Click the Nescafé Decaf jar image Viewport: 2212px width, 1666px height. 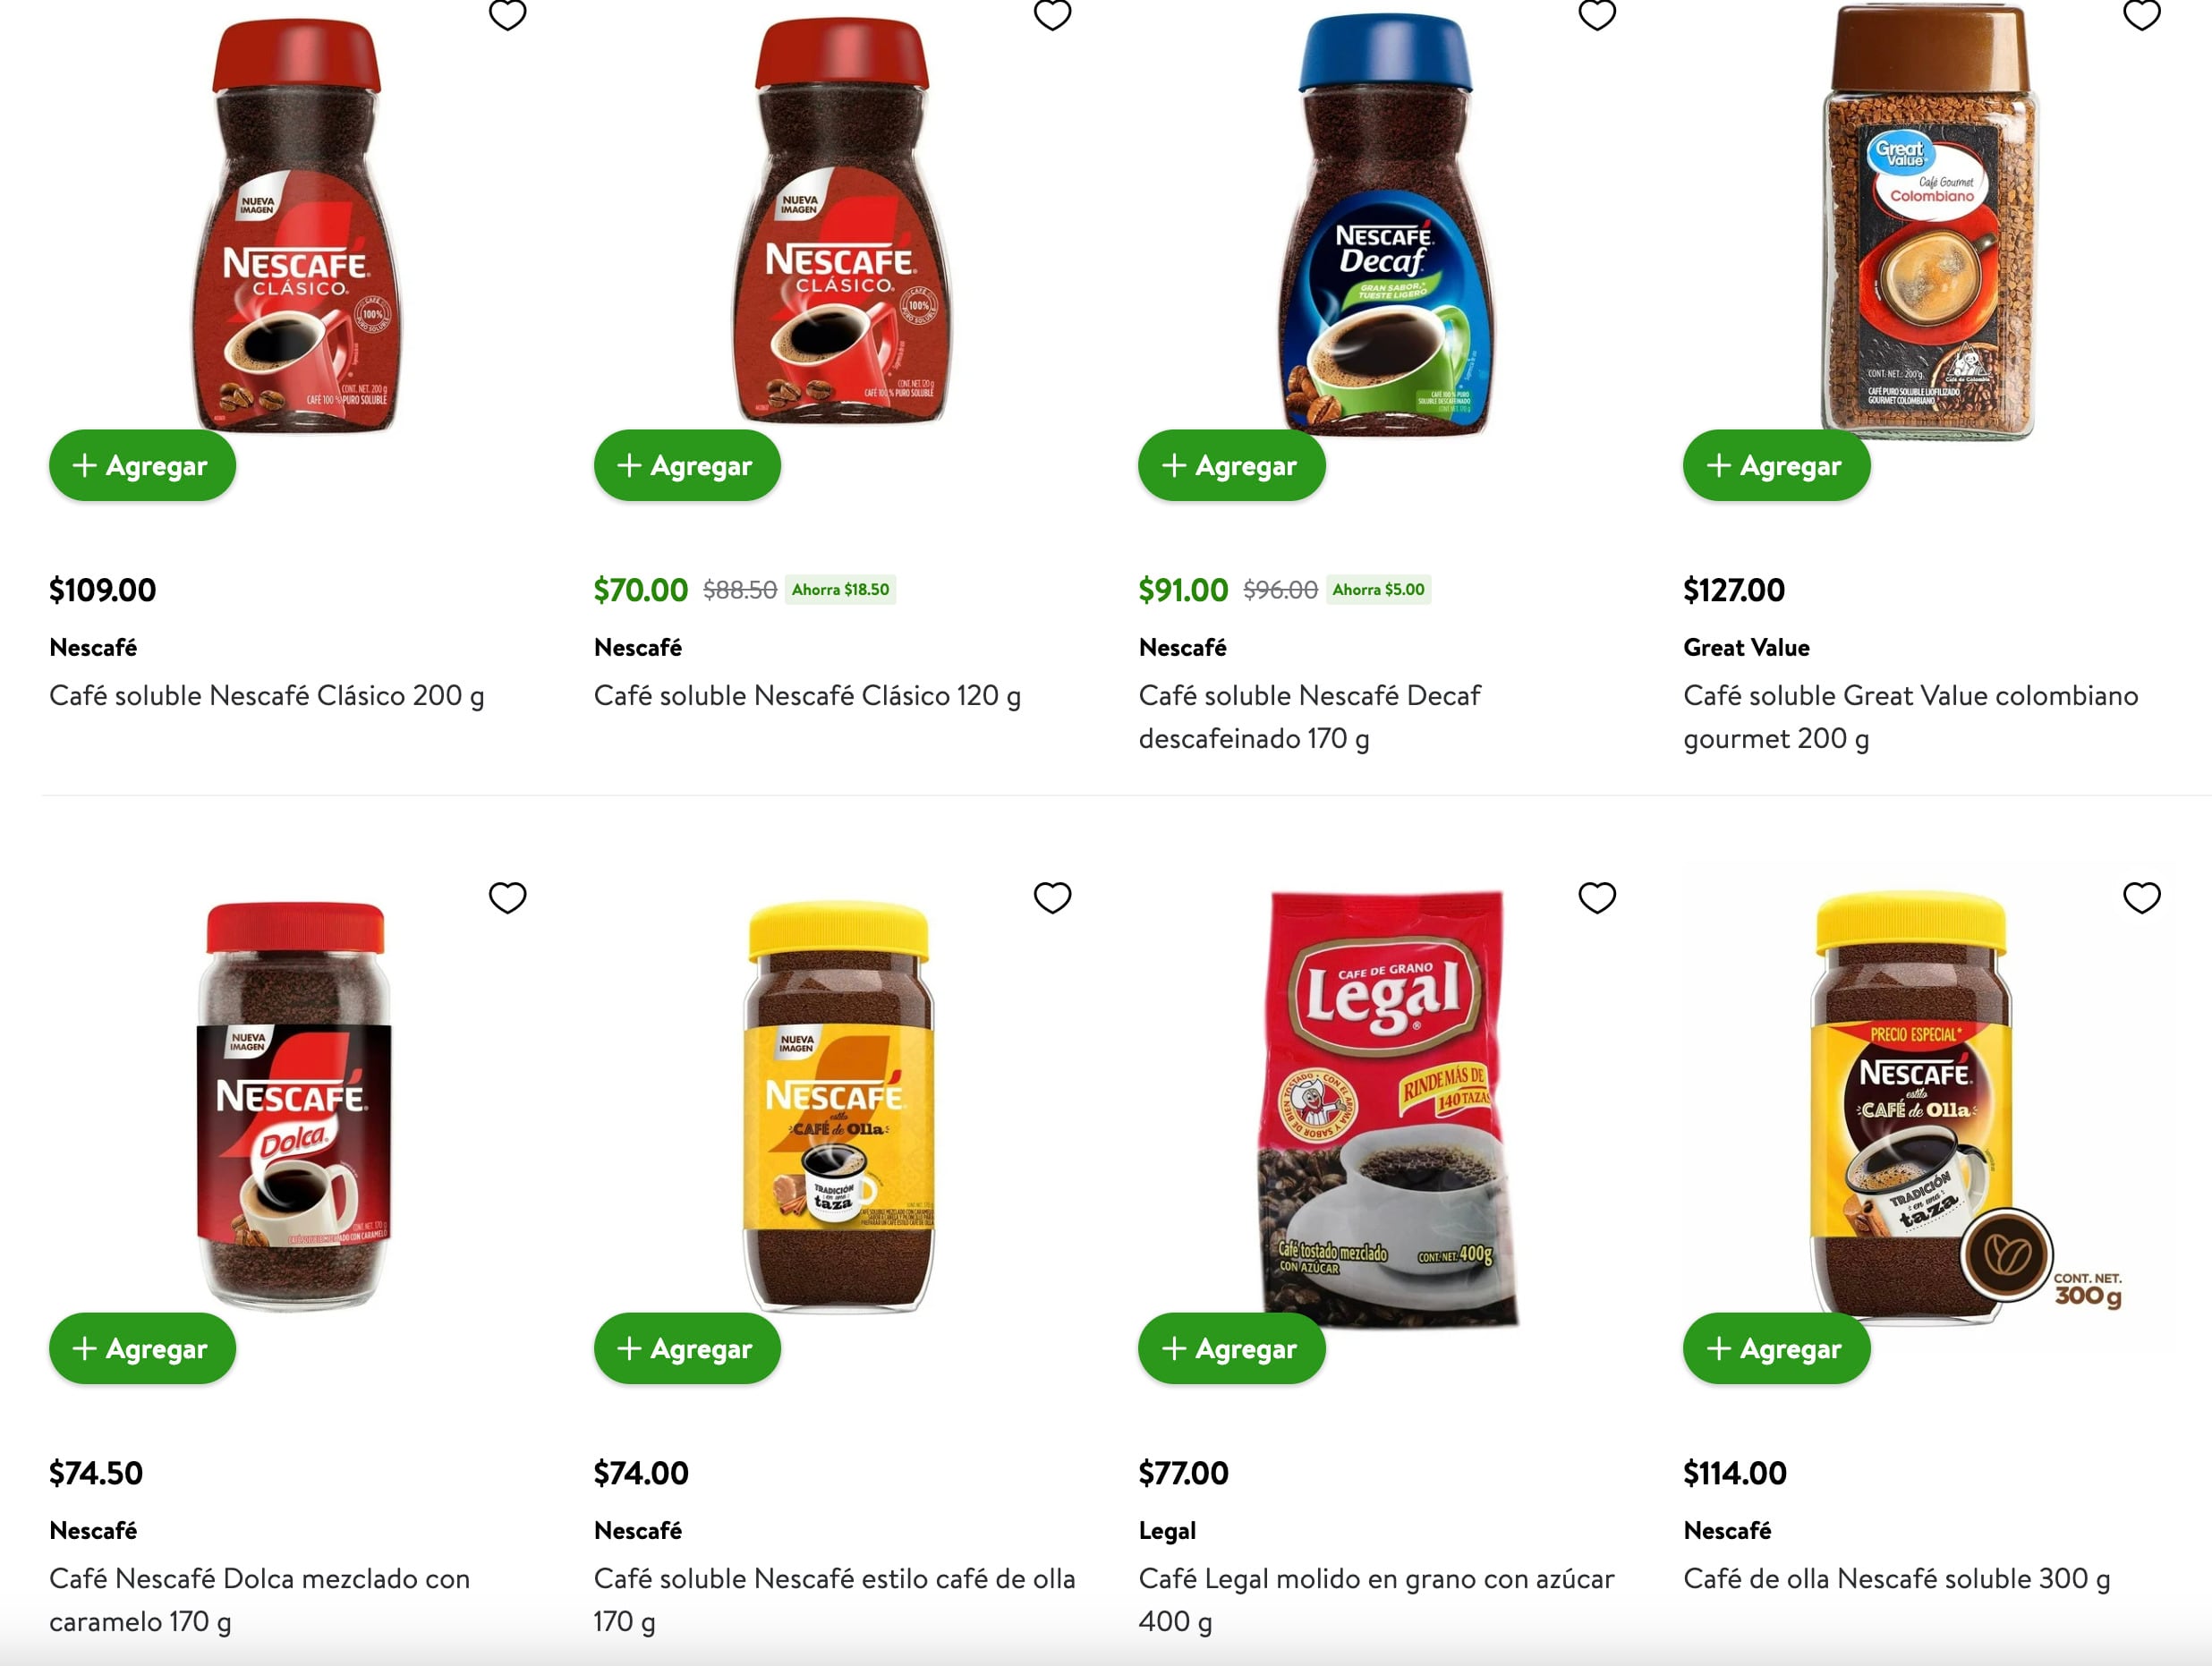[1385, 223]
